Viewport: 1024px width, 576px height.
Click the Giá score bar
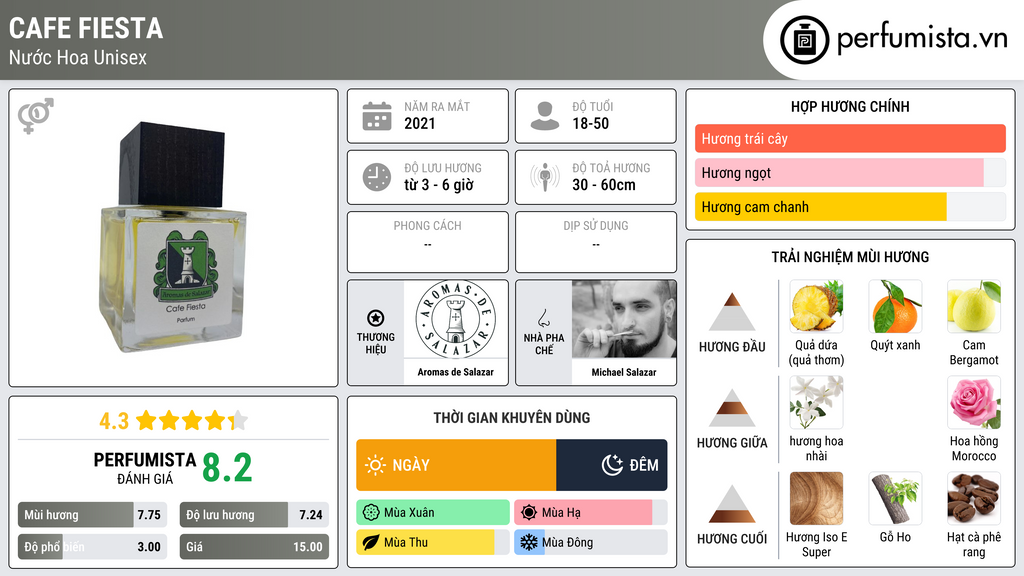(254, 547)
